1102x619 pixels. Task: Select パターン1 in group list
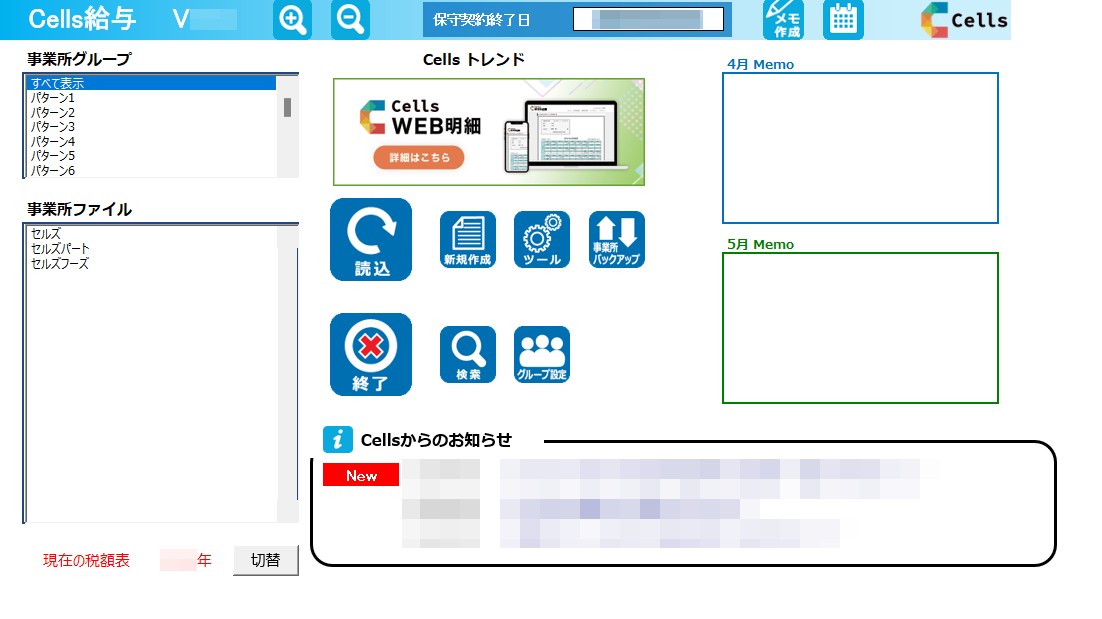coord(151,98)
